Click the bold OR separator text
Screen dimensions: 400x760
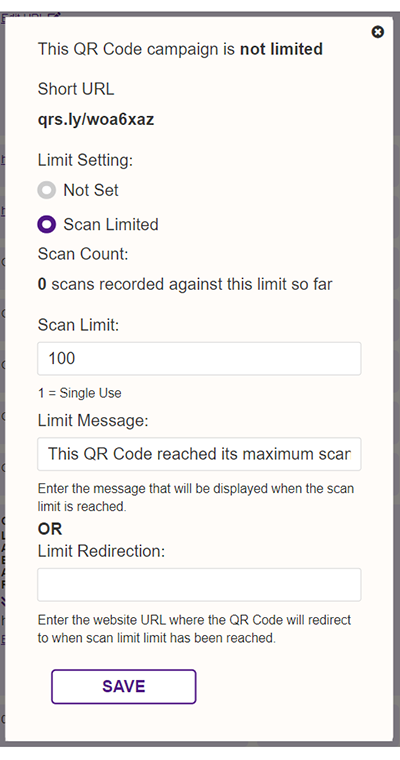point(50,529)
